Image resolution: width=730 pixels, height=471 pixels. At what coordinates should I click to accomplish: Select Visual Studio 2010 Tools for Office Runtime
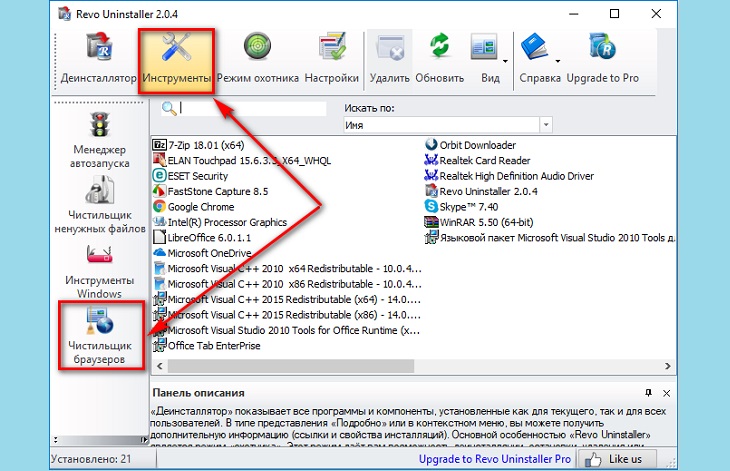coord(286,330)
